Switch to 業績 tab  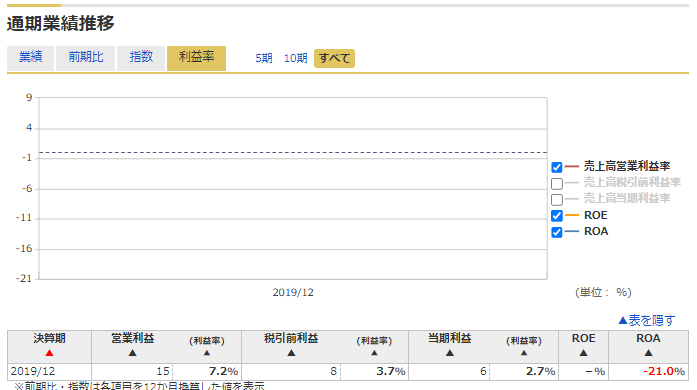pos(30,58)
